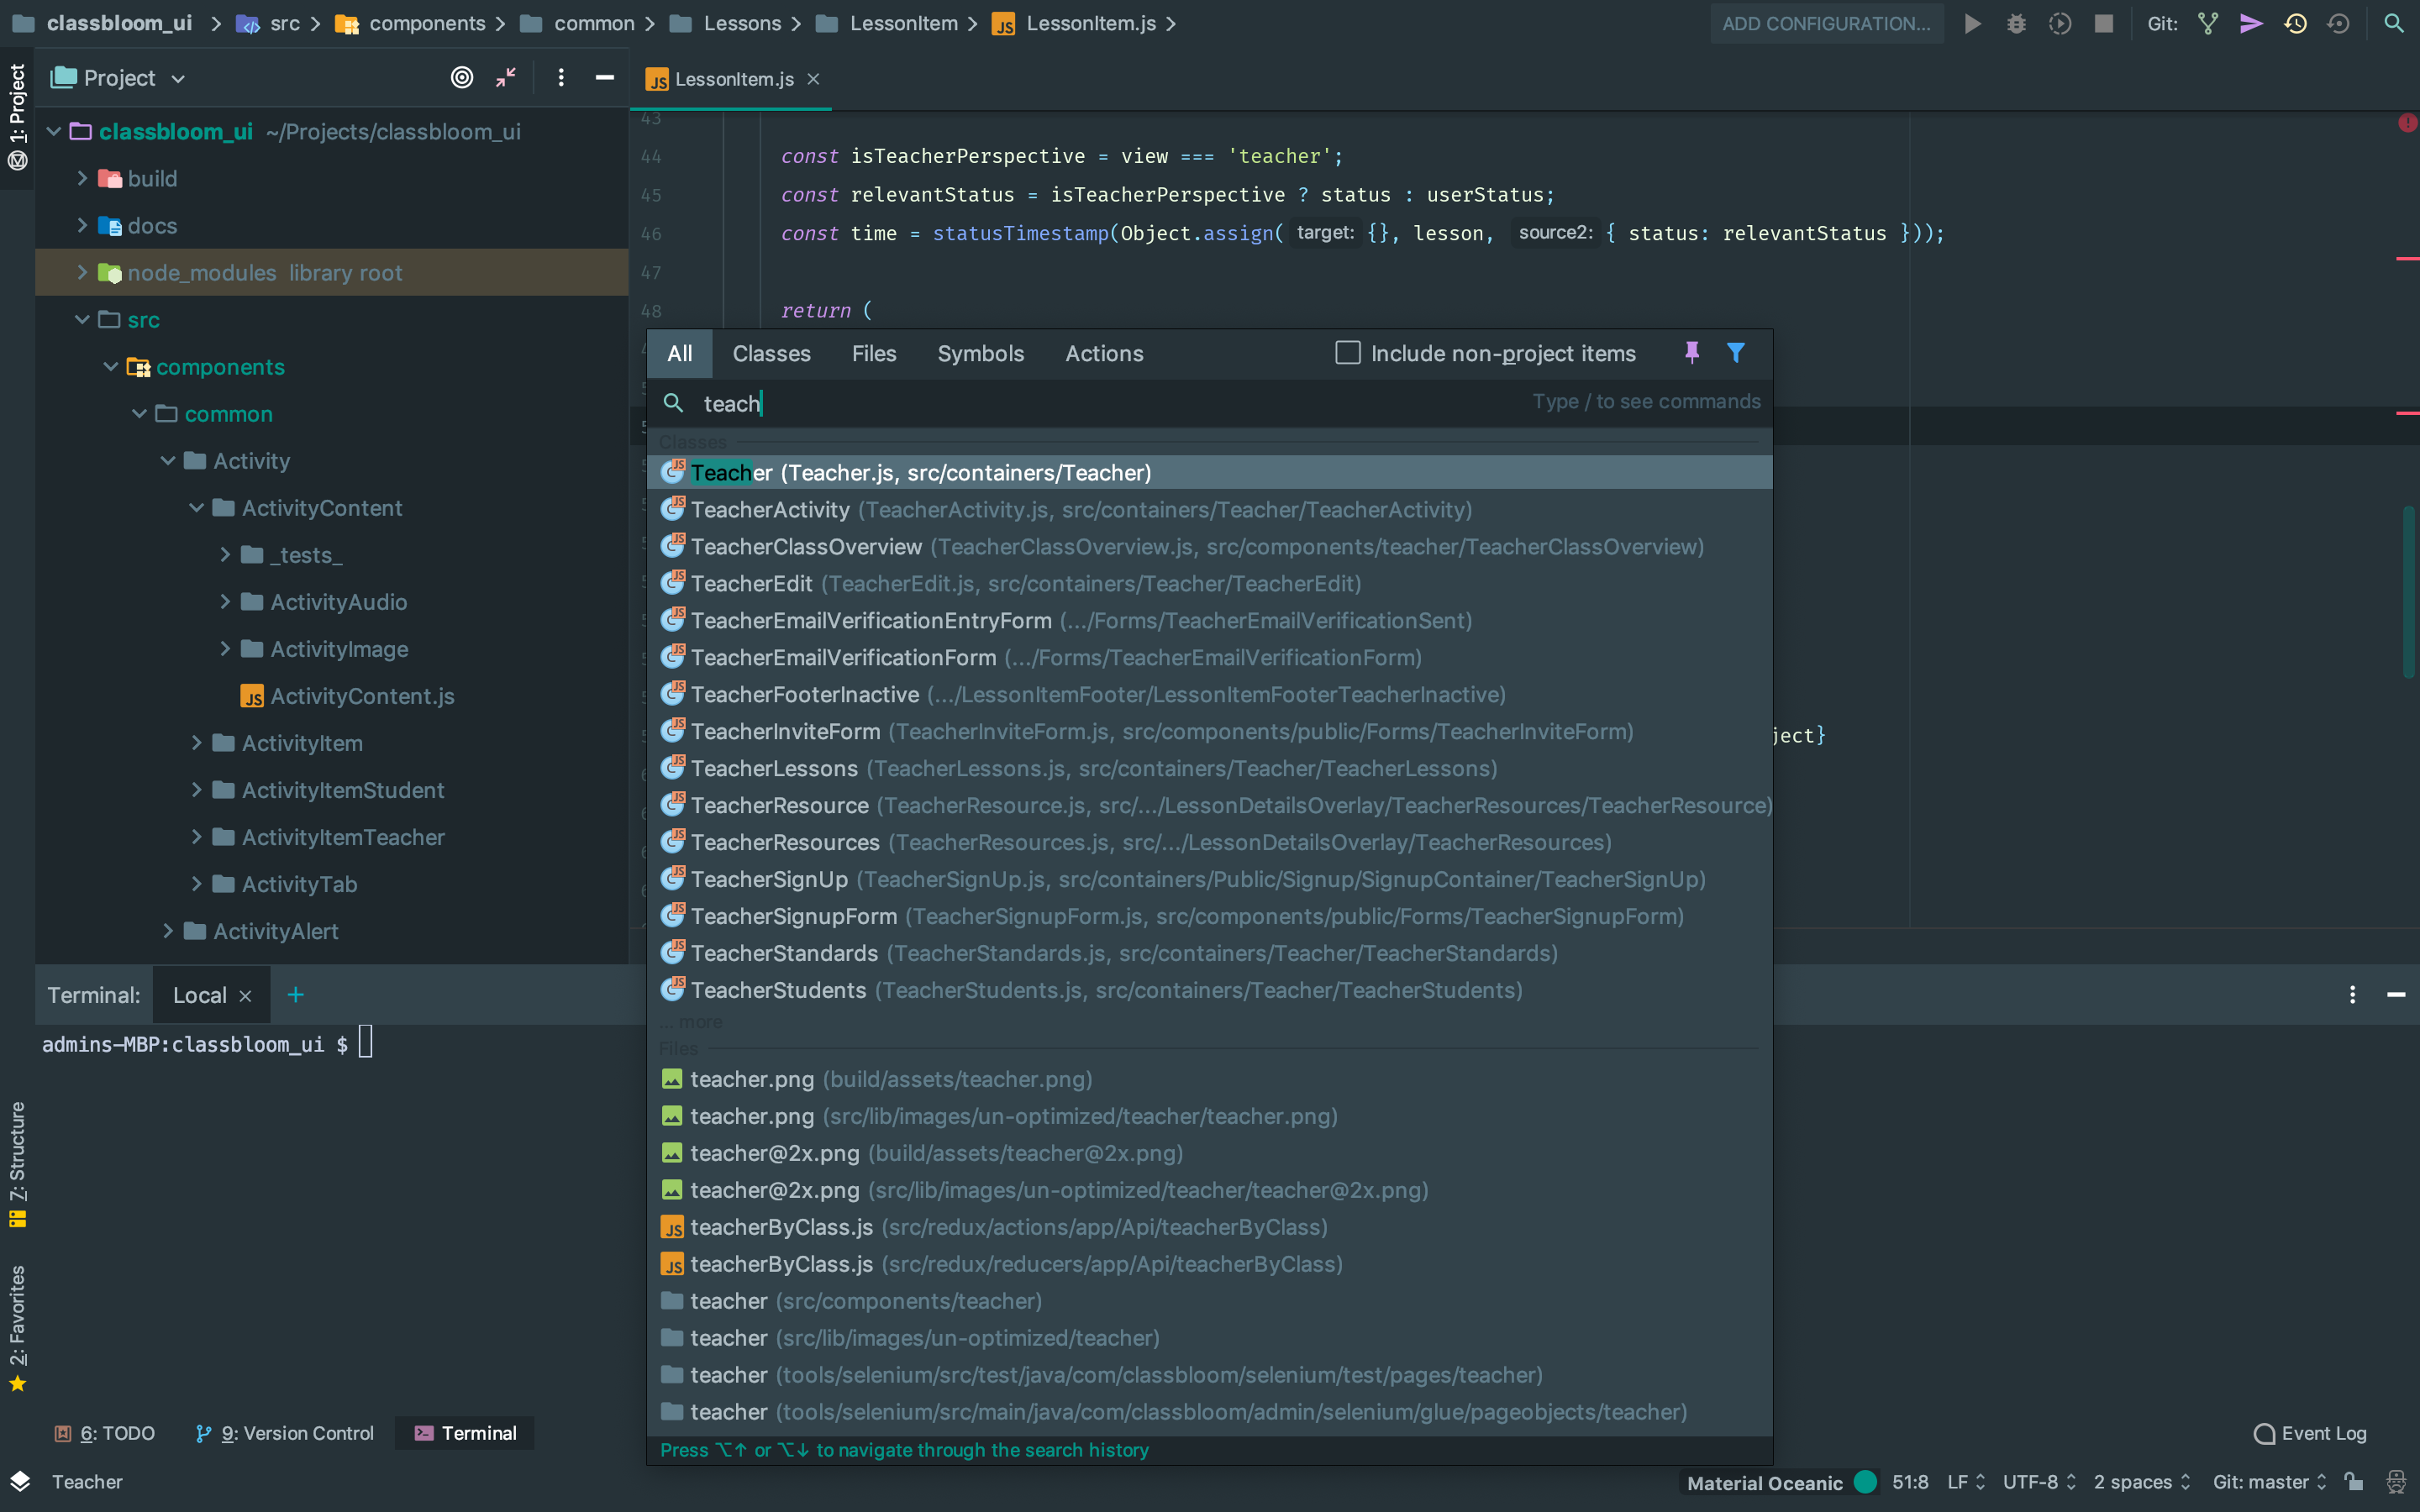Screen dimensions: 2420x1512
Task: Collapse the ActivityContent folder
Action: pos(196,508)
